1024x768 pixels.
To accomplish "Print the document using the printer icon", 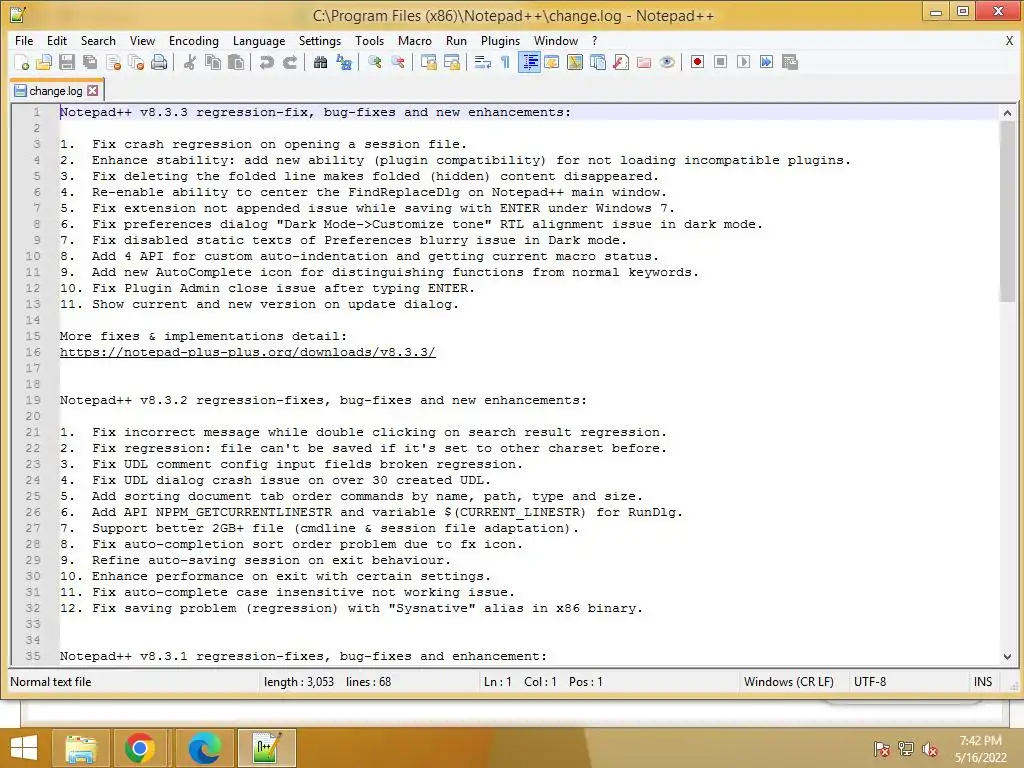I will click(159, 62).
